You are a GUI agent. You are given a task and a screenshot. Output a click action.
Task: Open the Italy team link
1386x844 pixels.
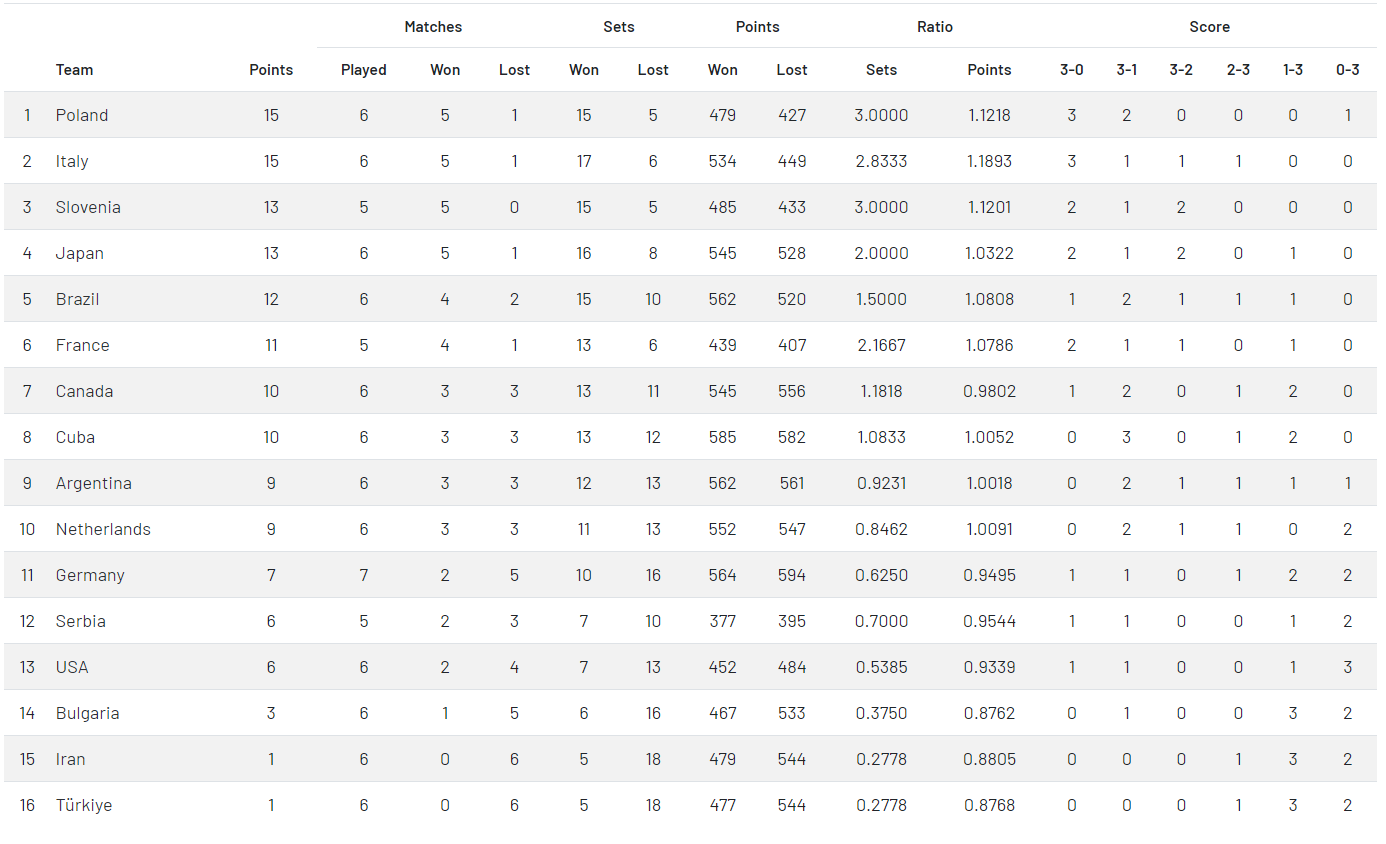click(72, 161)
